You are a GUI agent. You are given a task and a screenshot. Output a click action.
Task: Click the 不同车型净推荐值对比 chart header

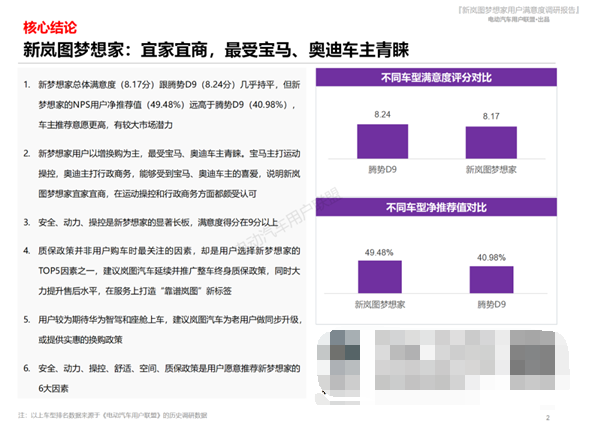click(x=436, y=207)
